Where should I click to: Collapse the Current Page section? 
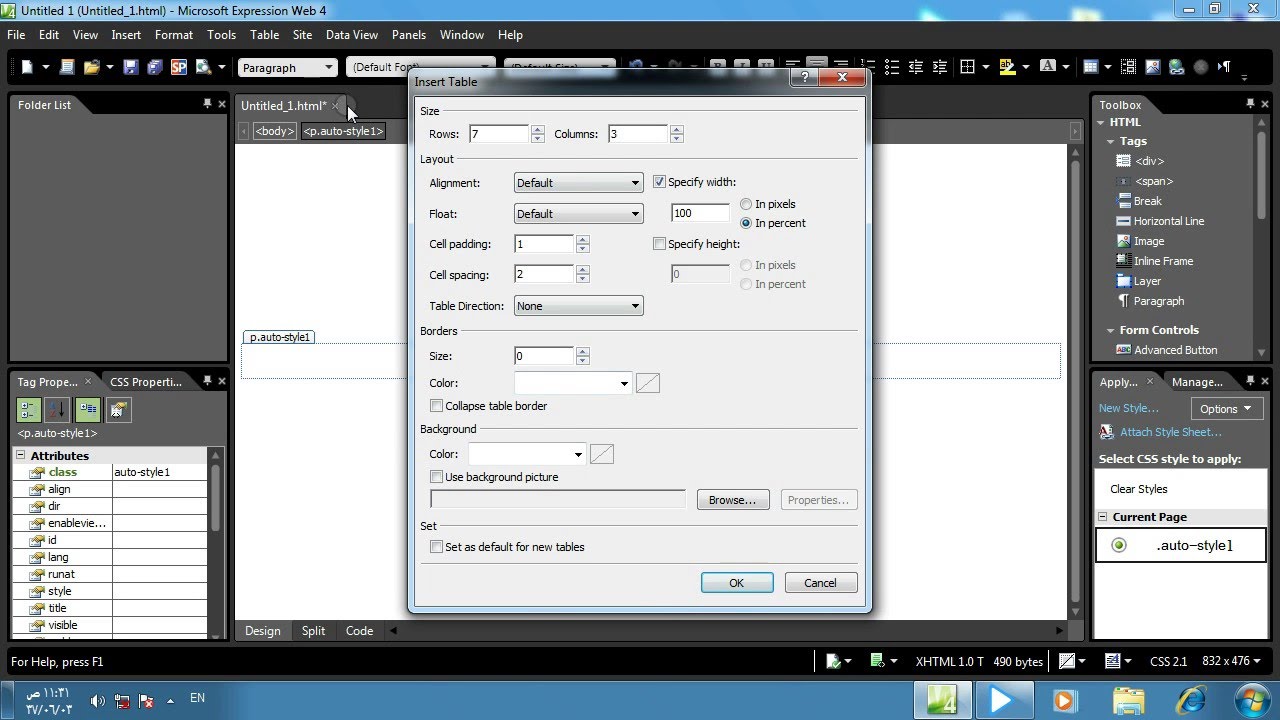[1103, 517]
